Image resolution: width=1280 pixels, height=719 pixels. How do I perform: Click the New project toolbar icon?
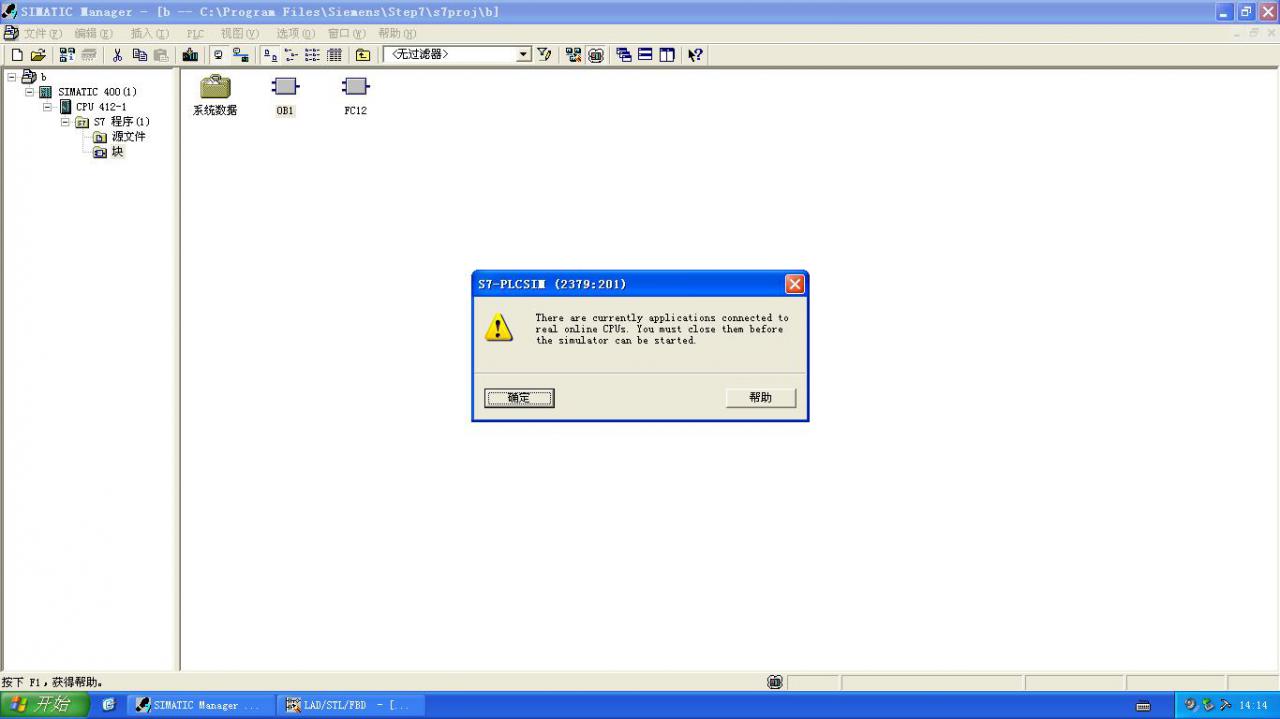pos(17,55)
